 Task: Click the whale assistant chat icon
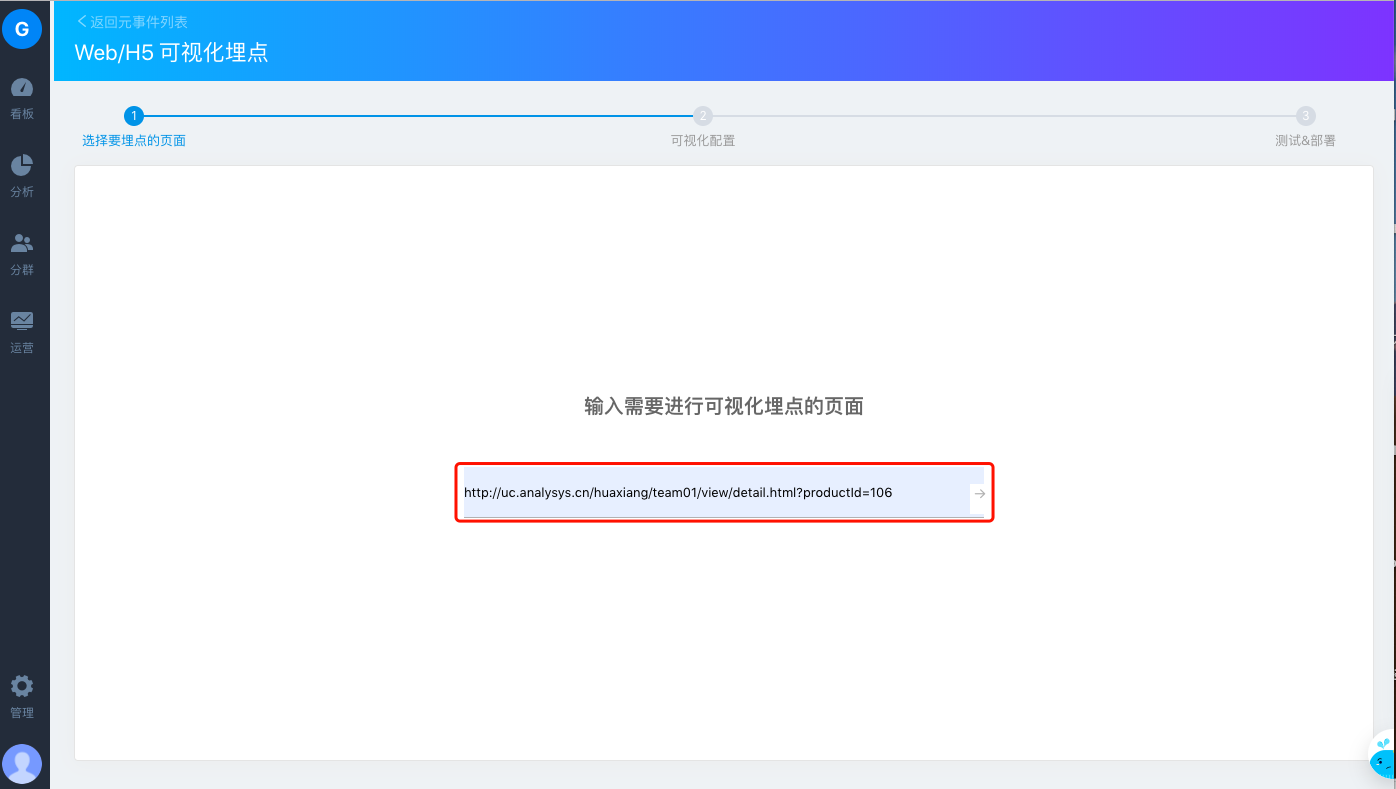[x=1381, y=757]
